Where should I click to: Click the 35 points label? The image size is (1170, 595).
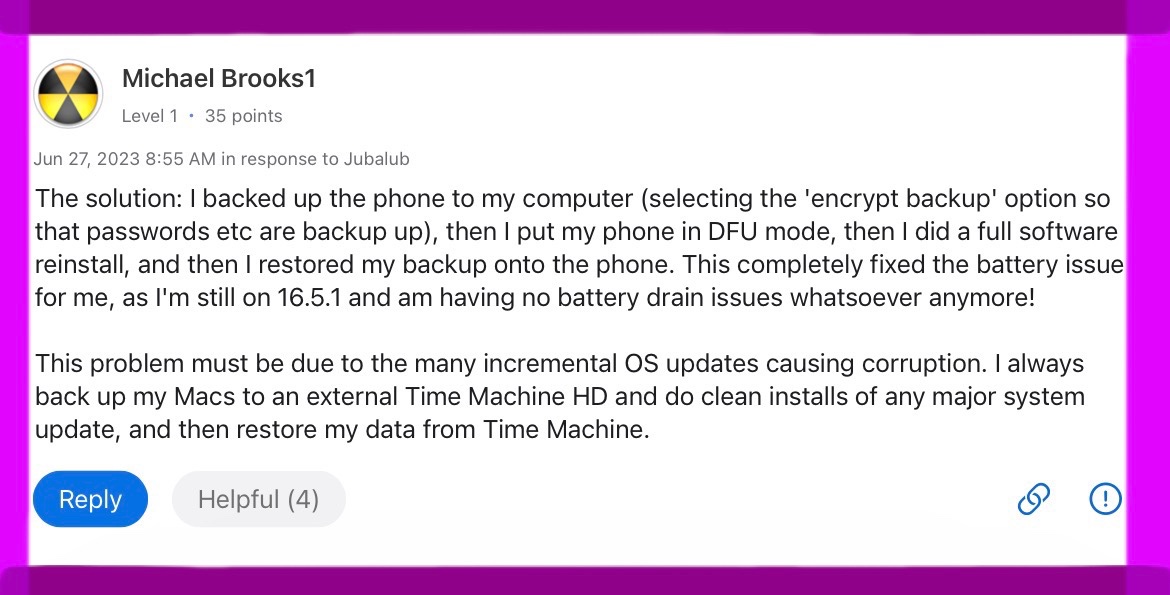tap(243, 116)
